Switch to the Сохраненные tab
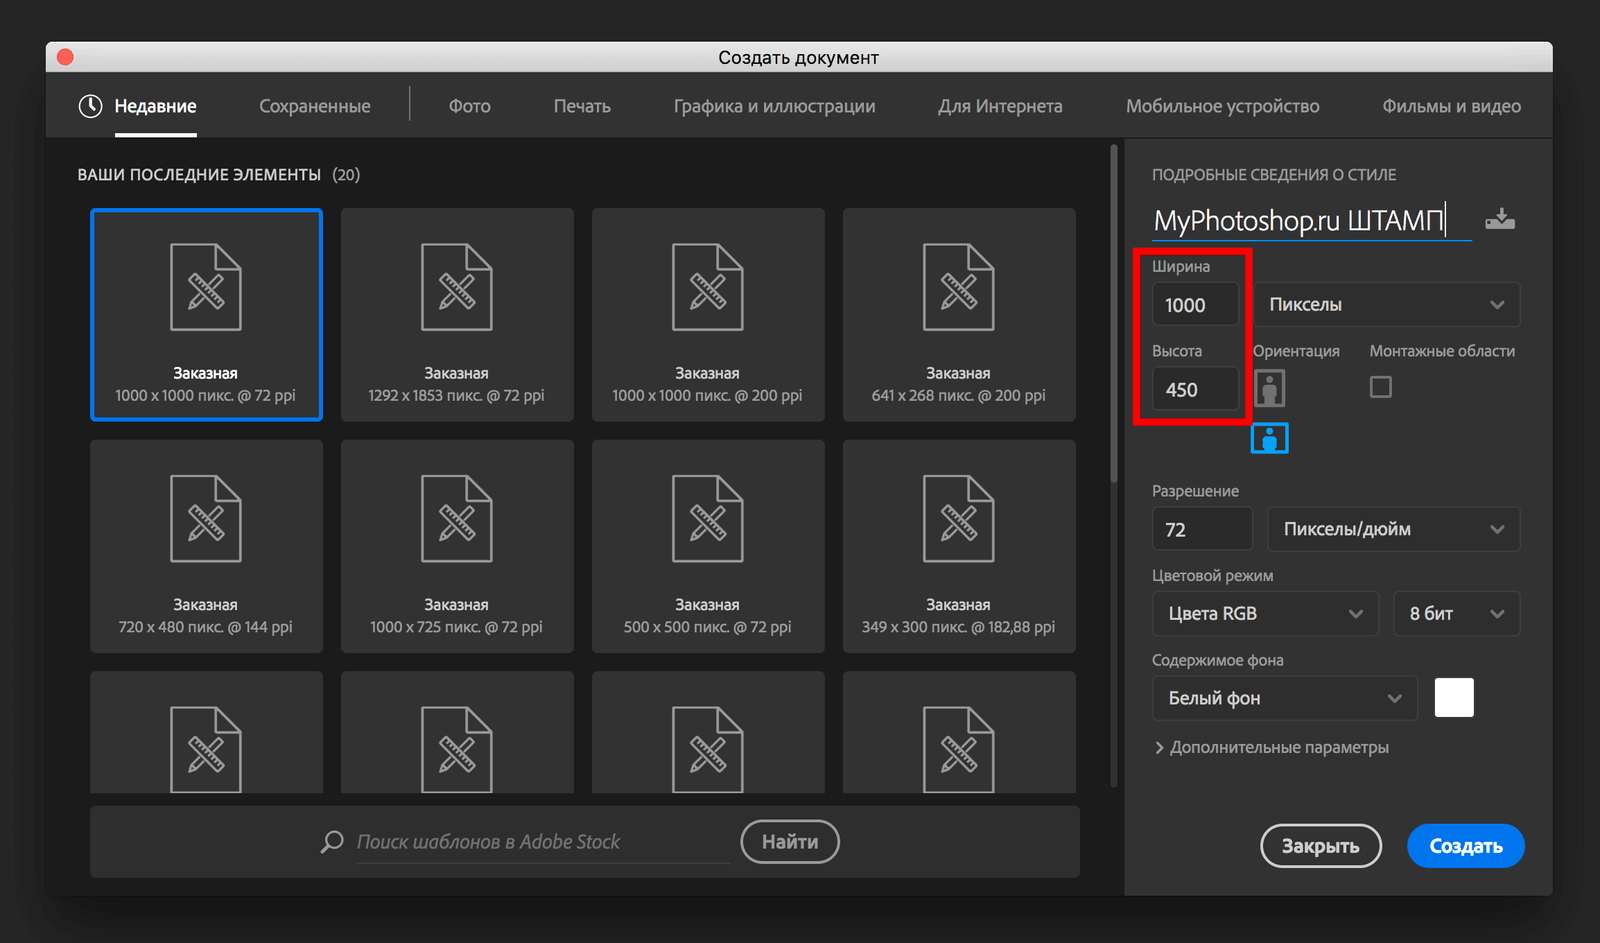Viewport: 1600px width, 943px height. (314, 106)
